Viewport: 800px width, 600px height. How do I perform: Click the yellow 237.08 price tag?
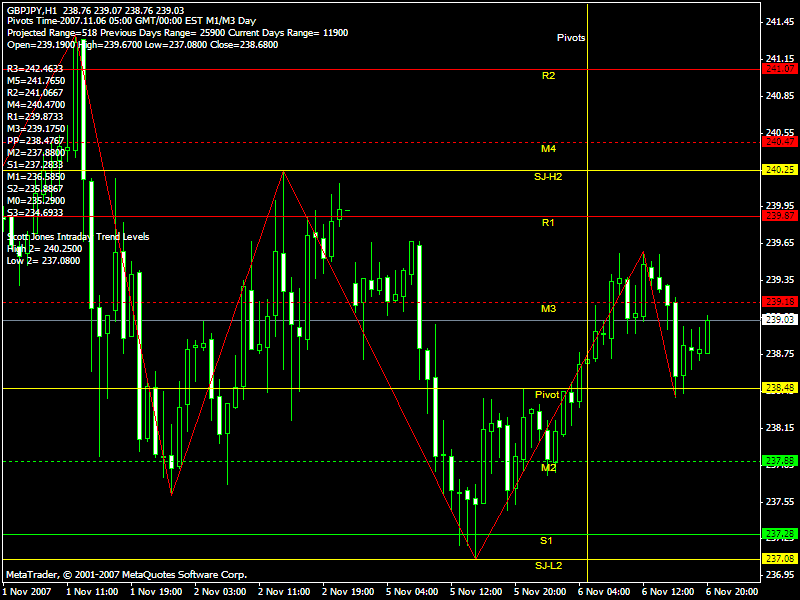click(778, 557)
